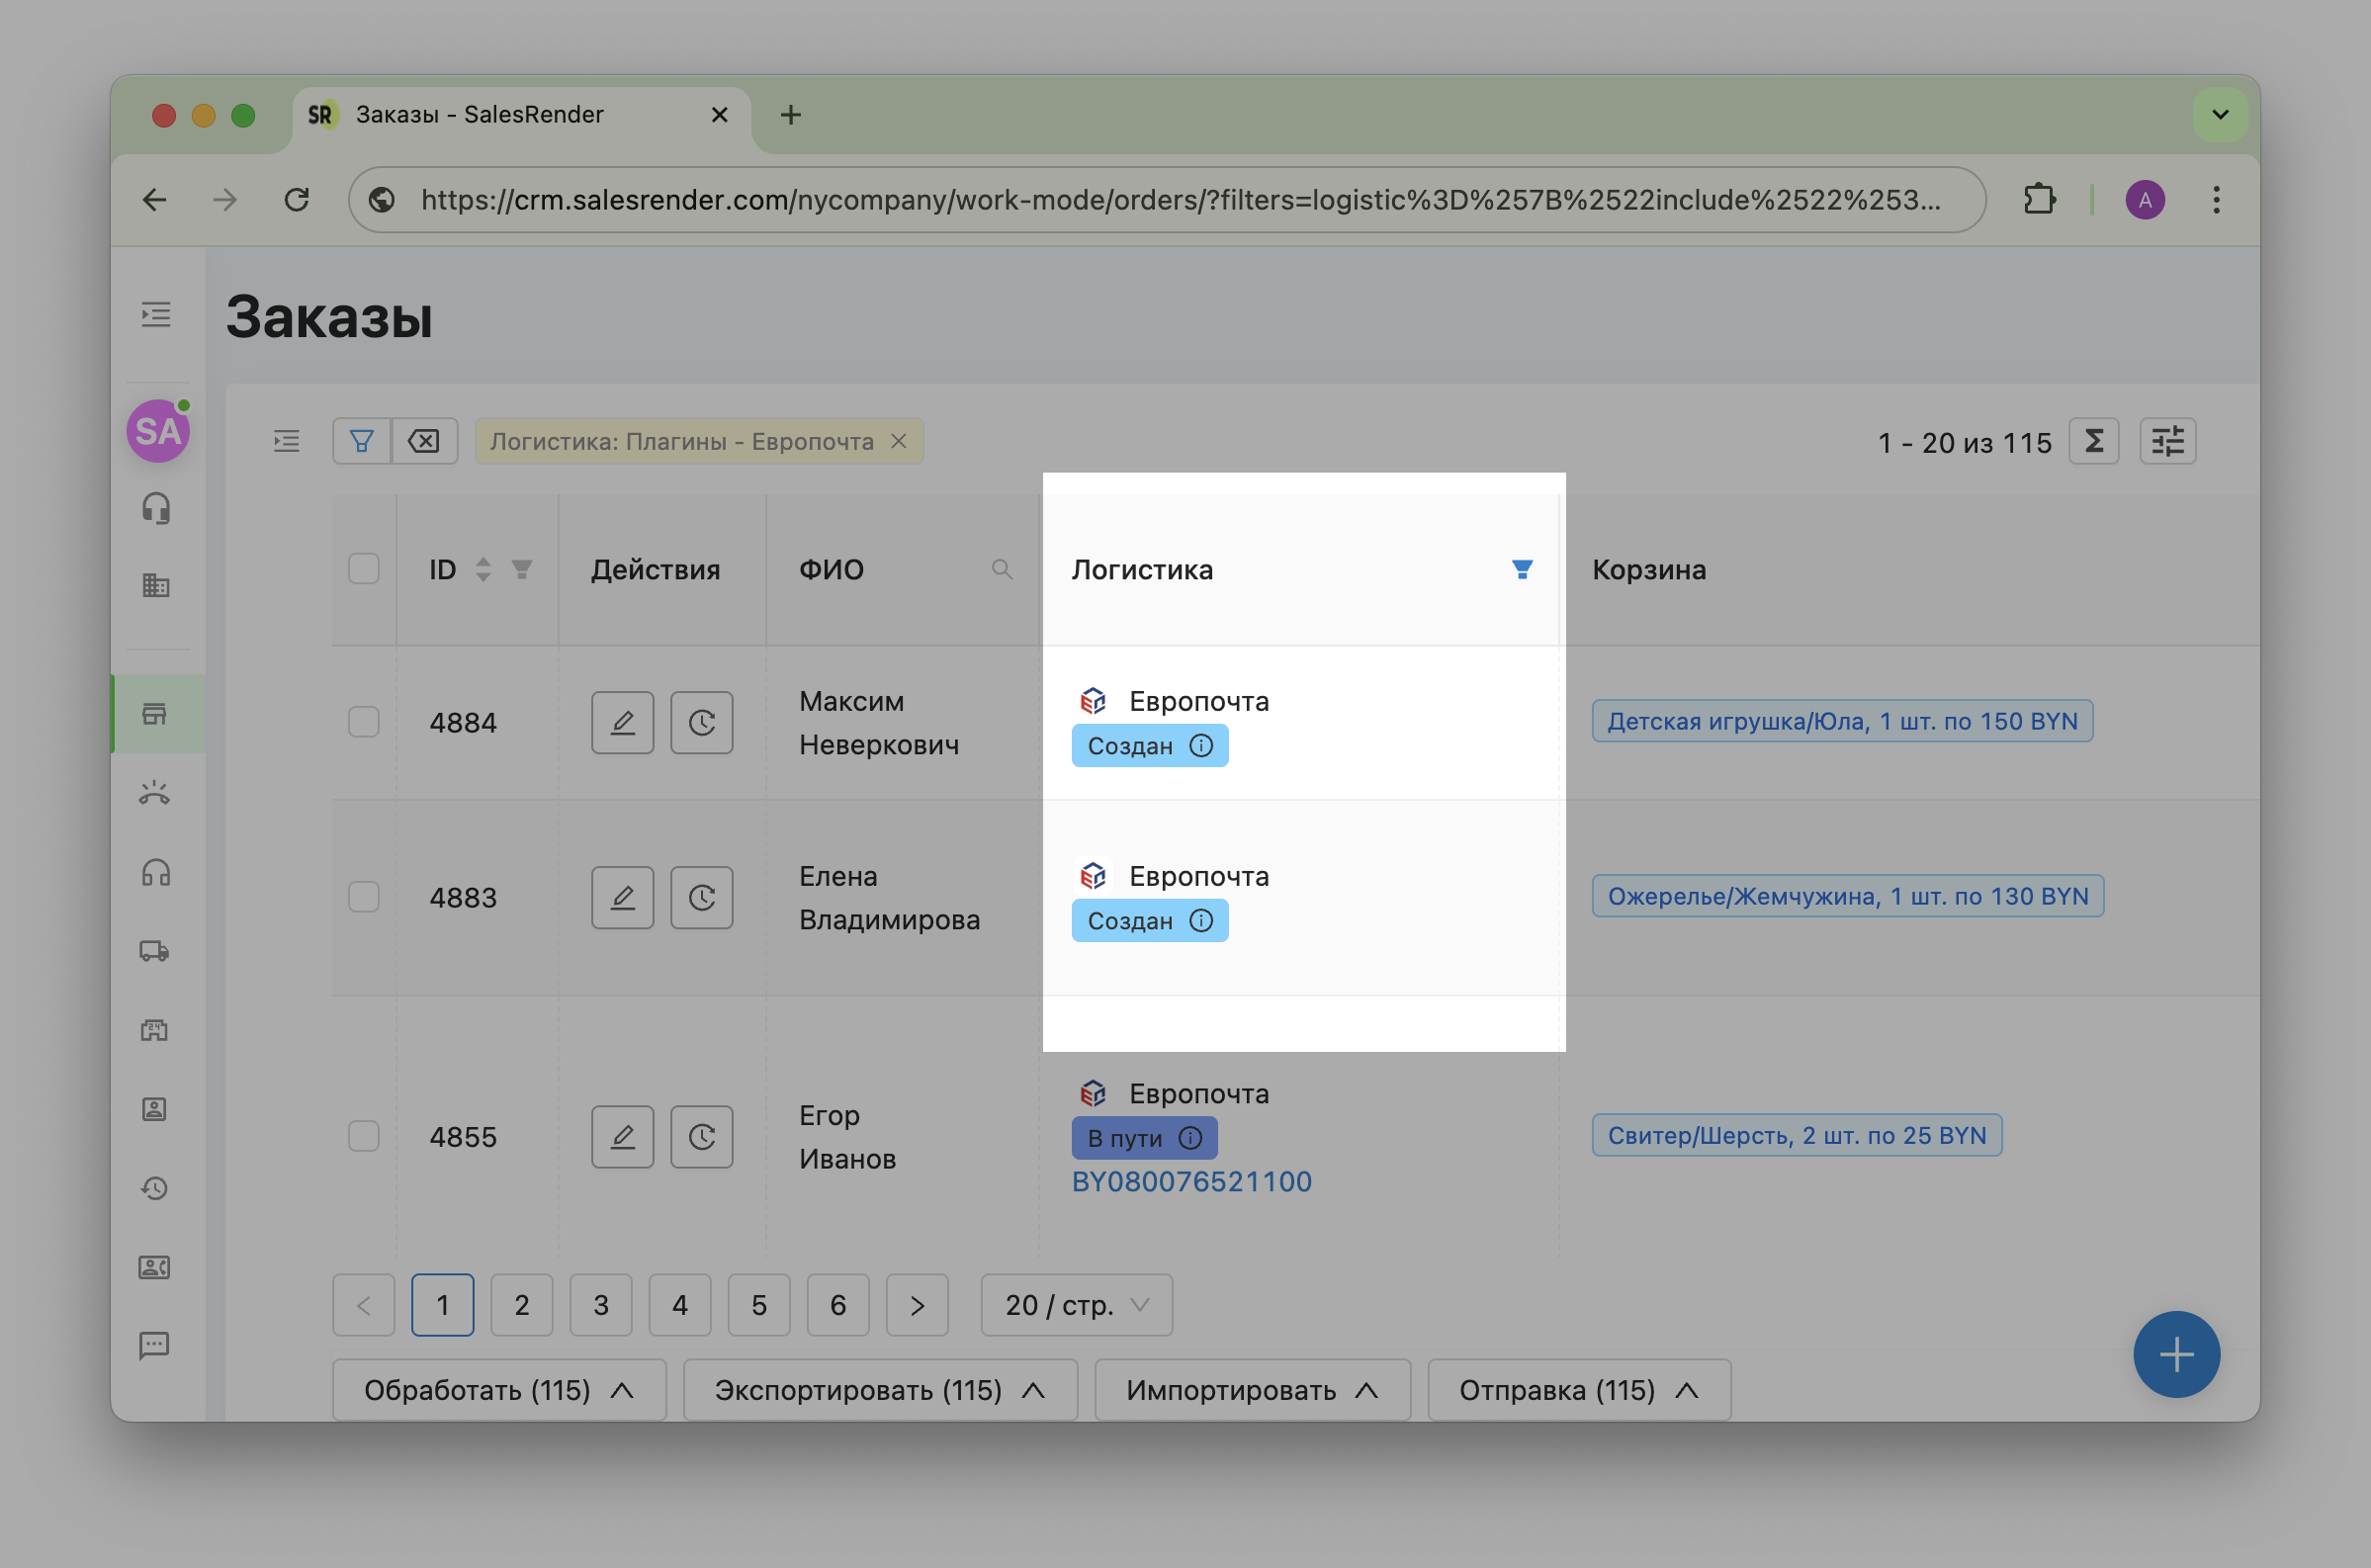Click the clear filters icon
2371x1568 pixels.
pos(424,441)
